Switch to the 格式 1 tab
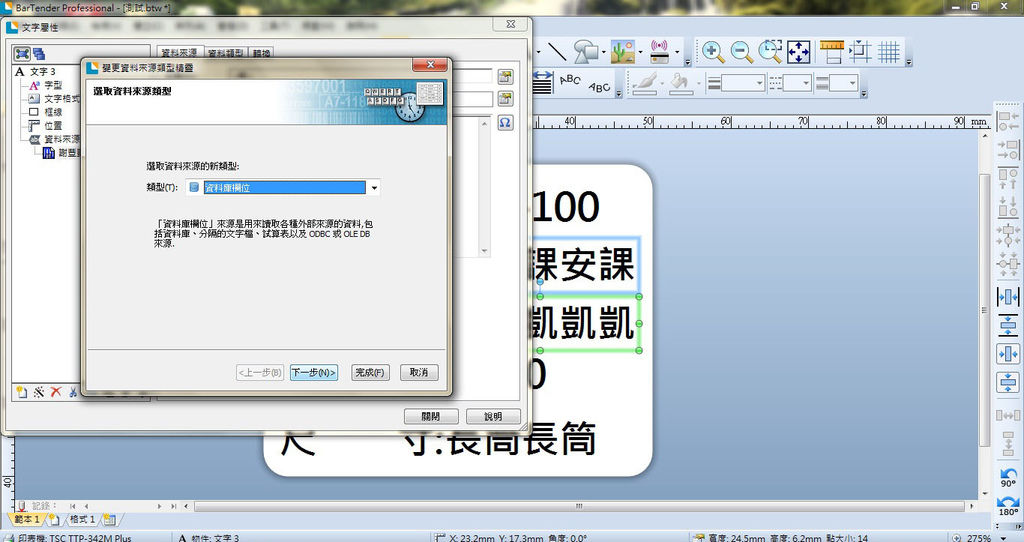The width and height of the screenshot is (1024, 542). tap(82, 520)
